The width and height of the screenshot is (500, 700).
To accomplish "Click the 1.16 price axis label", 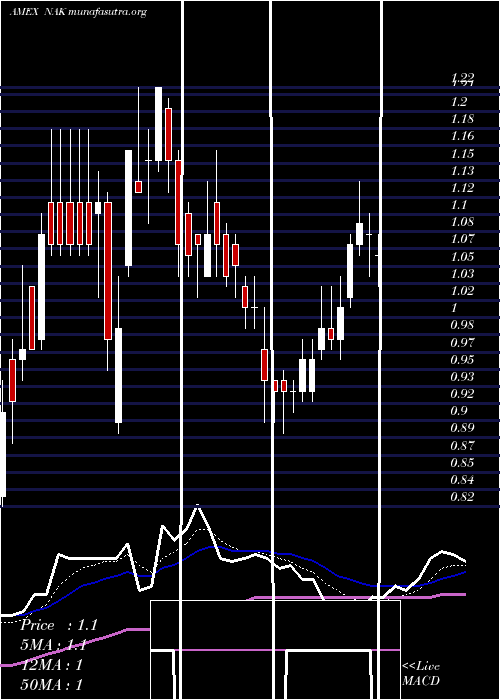I will pyautogui.click(x=462, y=136).
